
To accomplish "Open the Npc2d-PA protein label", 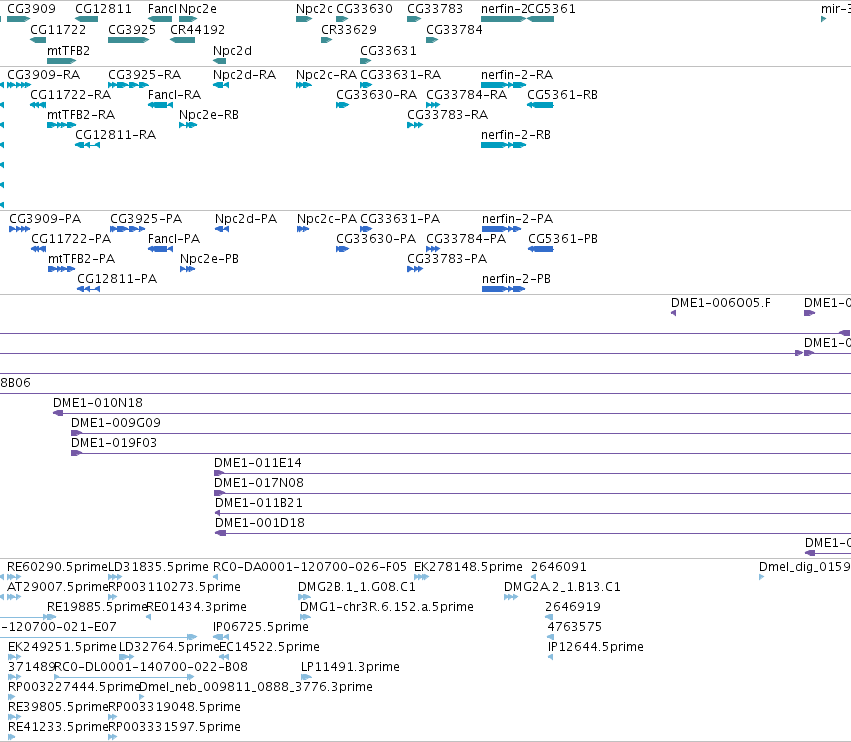I will (x=246, y=219).
